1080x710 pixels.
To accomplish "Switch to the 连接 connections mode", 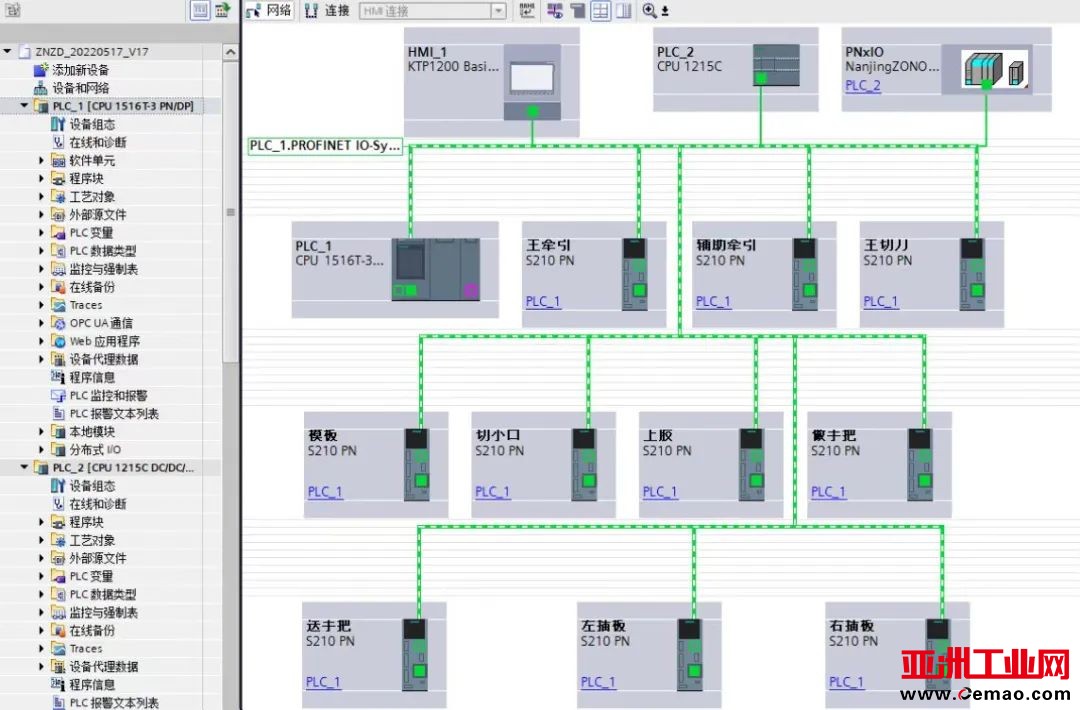I will pos(327,10).
